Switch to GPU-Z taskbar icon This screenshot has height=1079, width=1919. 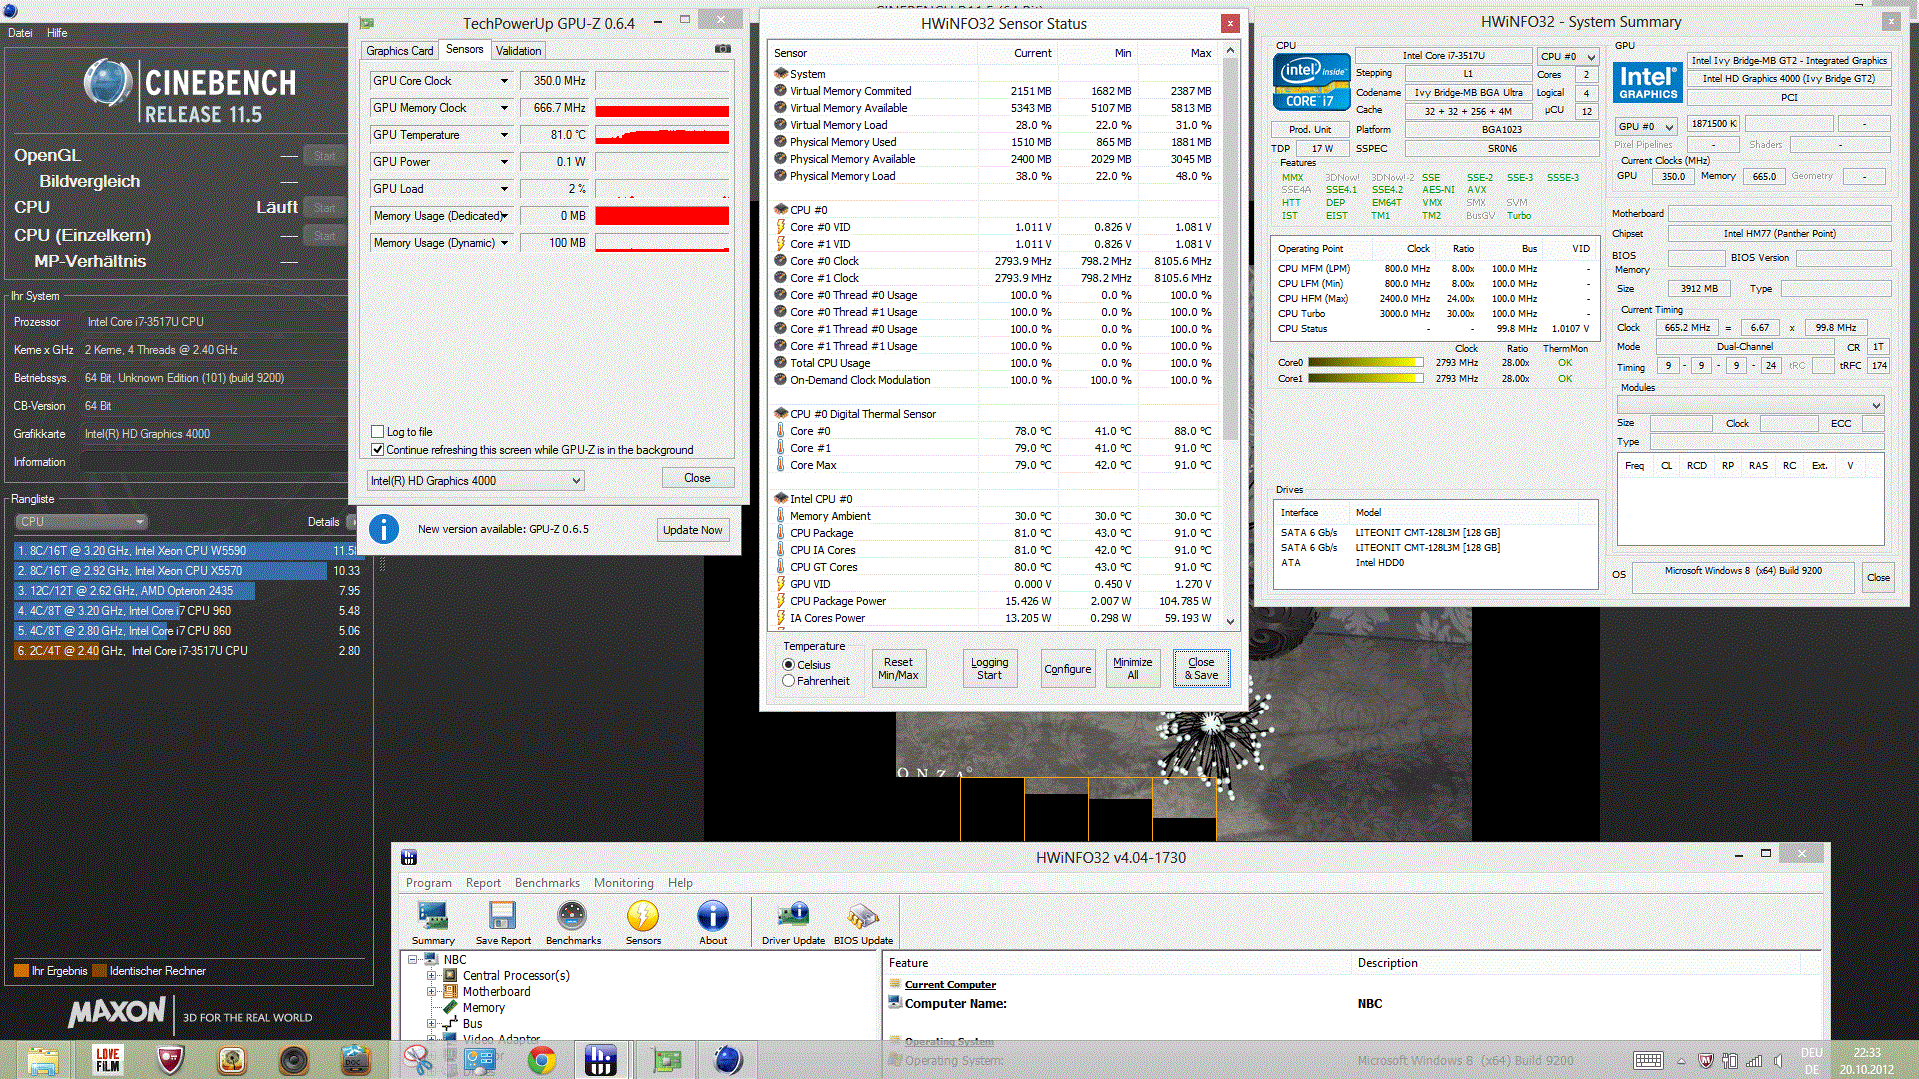(x=667, y=1060)
